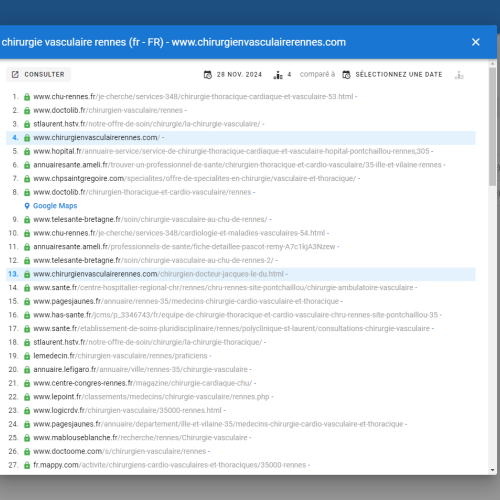Click lock icon for result 7 chpsaintgregoire
Image resolution: width=500 pixels, height=500 pixels.
(x=27, y=179)
